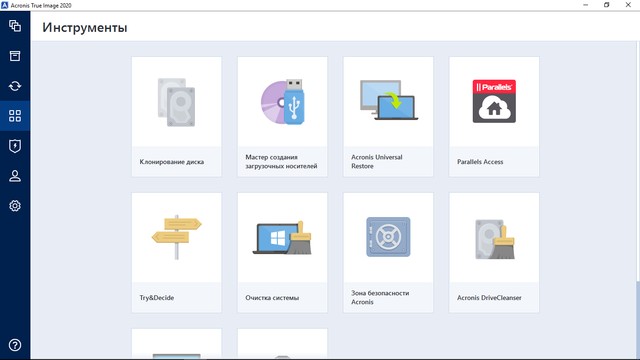Open the 'Зона безопасности Acronis' label
Image resolution: width=640 pixels, height=360 pixels.
tap(380, 298)
